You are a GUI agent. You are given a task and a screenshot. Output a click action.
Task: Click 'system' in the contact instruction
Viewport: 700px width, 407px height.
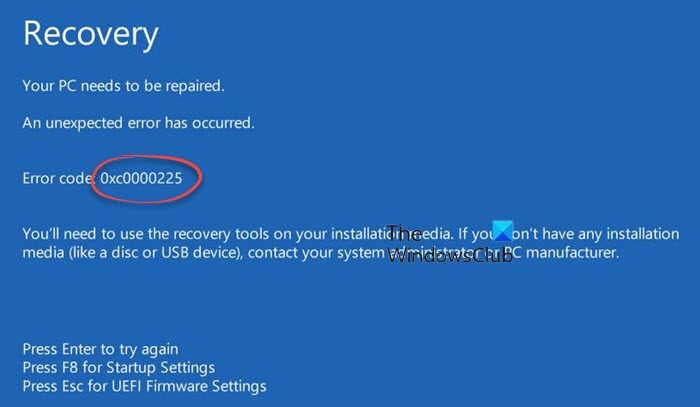click(x=360, y=253)
